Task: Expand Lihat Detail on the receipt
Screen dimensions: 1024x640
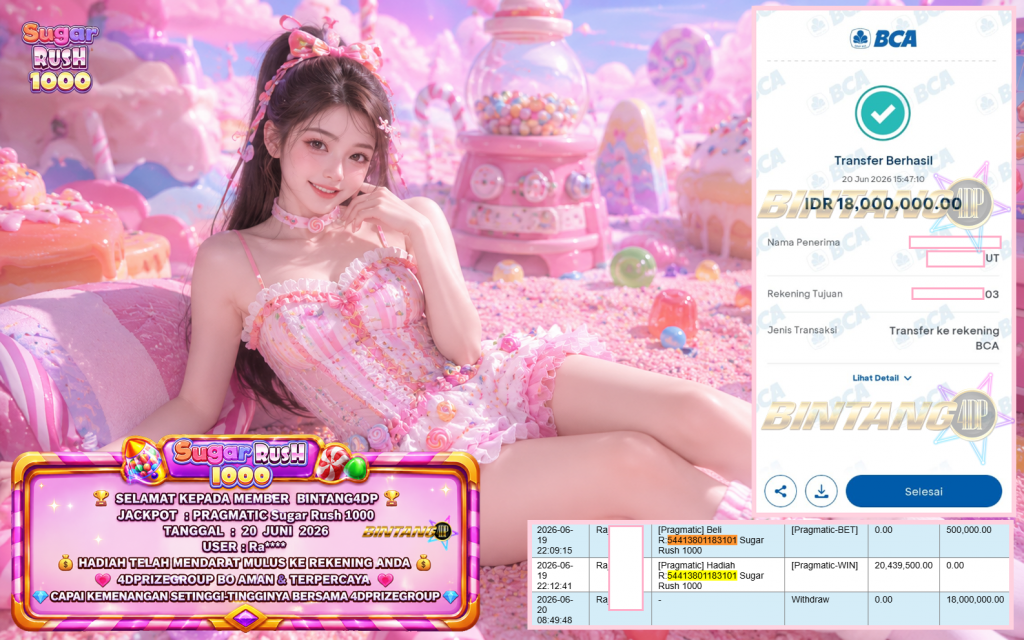Action: click(x=882, y=378)
